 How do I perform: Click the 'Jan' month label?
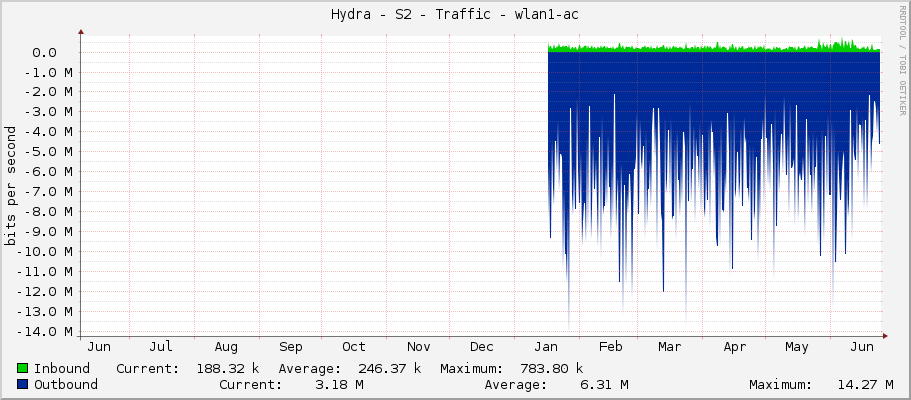tap(546, 347)
